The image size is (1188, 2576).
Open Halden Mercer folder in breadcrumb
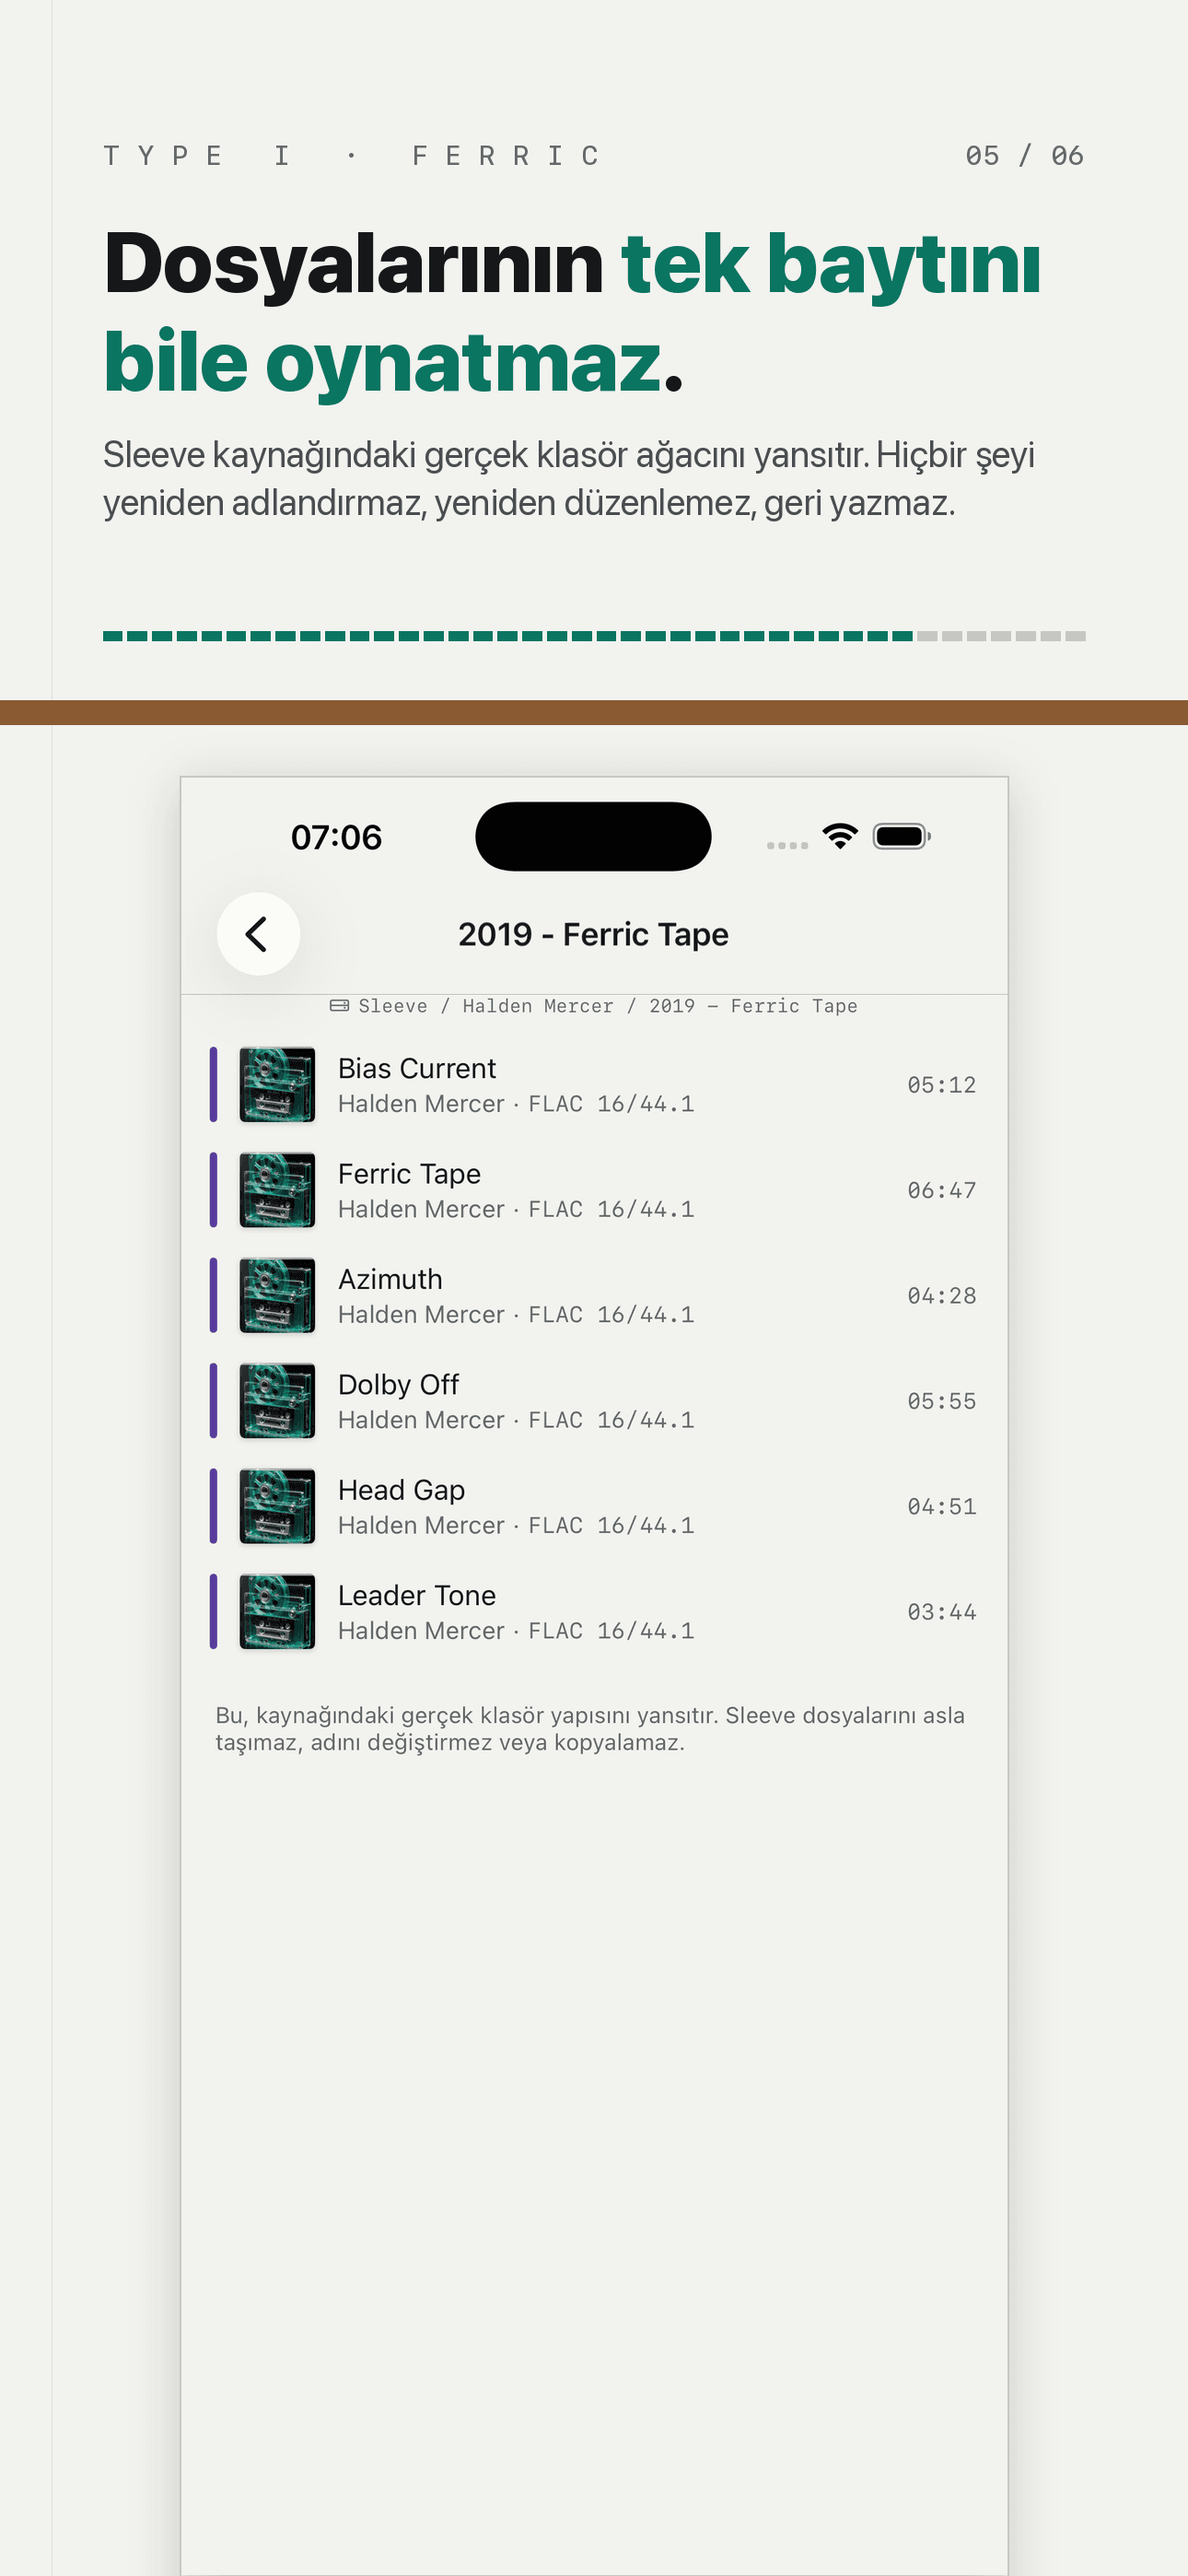538,1006
